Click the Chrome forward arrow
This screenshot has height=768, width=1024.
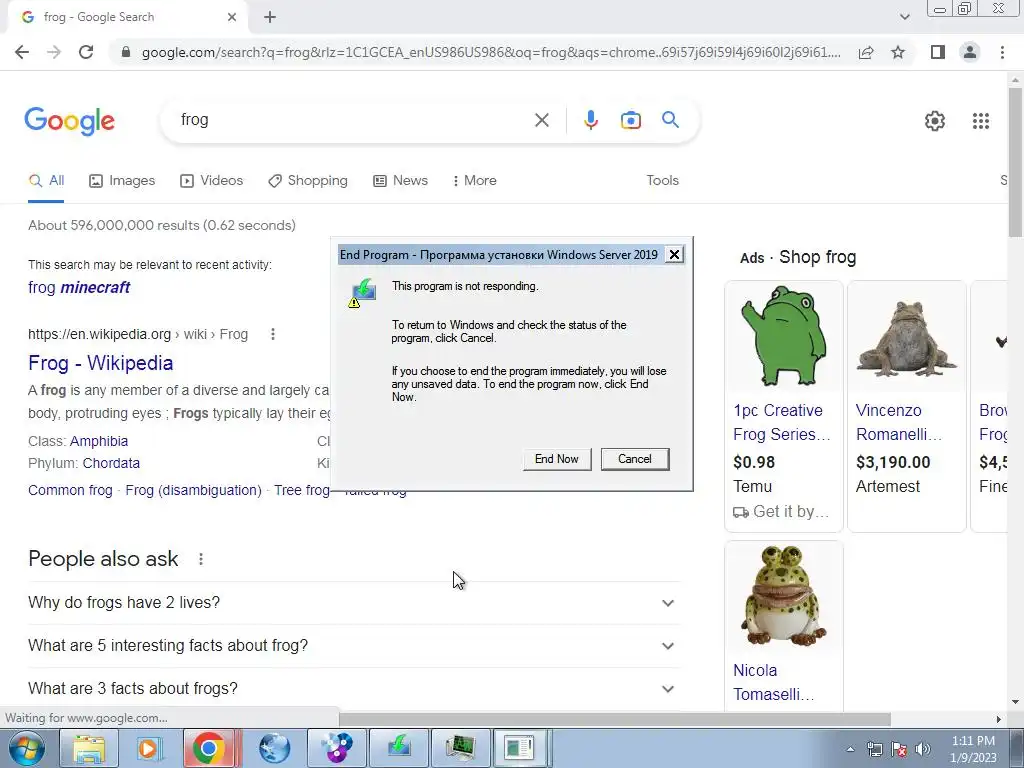click(x=54, y=52)
